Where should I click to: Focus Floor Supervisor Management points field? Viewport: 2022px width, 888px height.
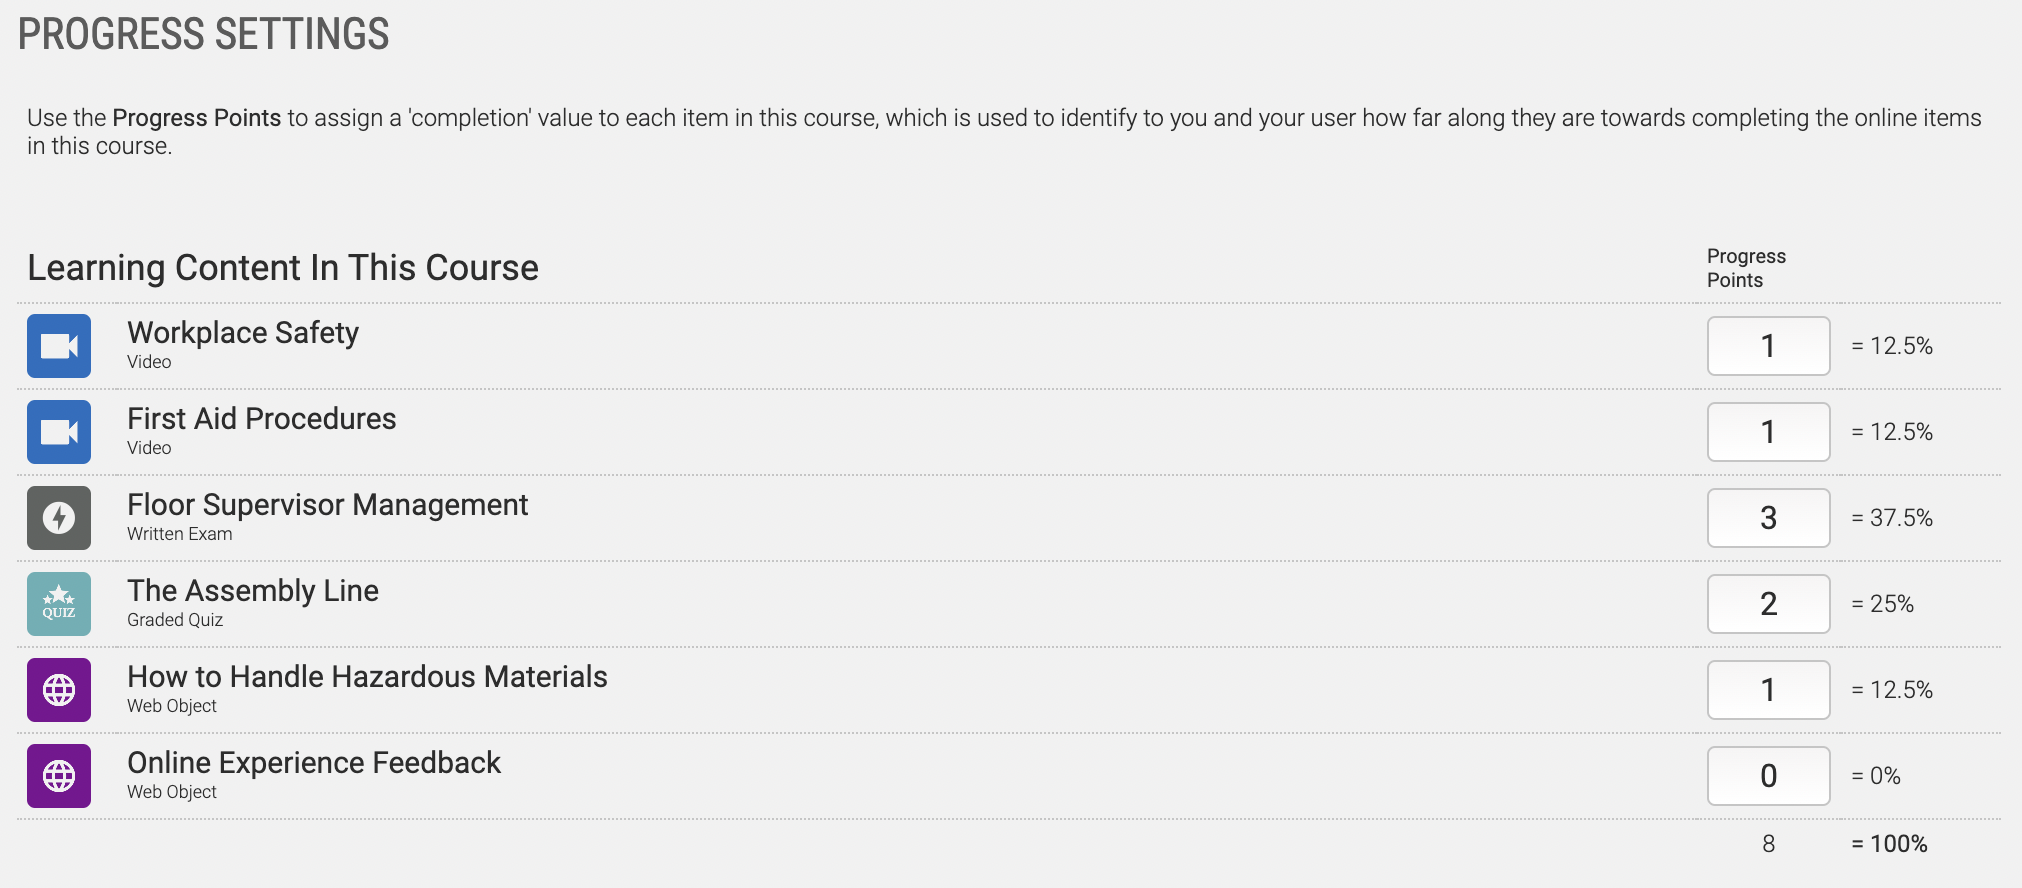[x=1768, y=518]
